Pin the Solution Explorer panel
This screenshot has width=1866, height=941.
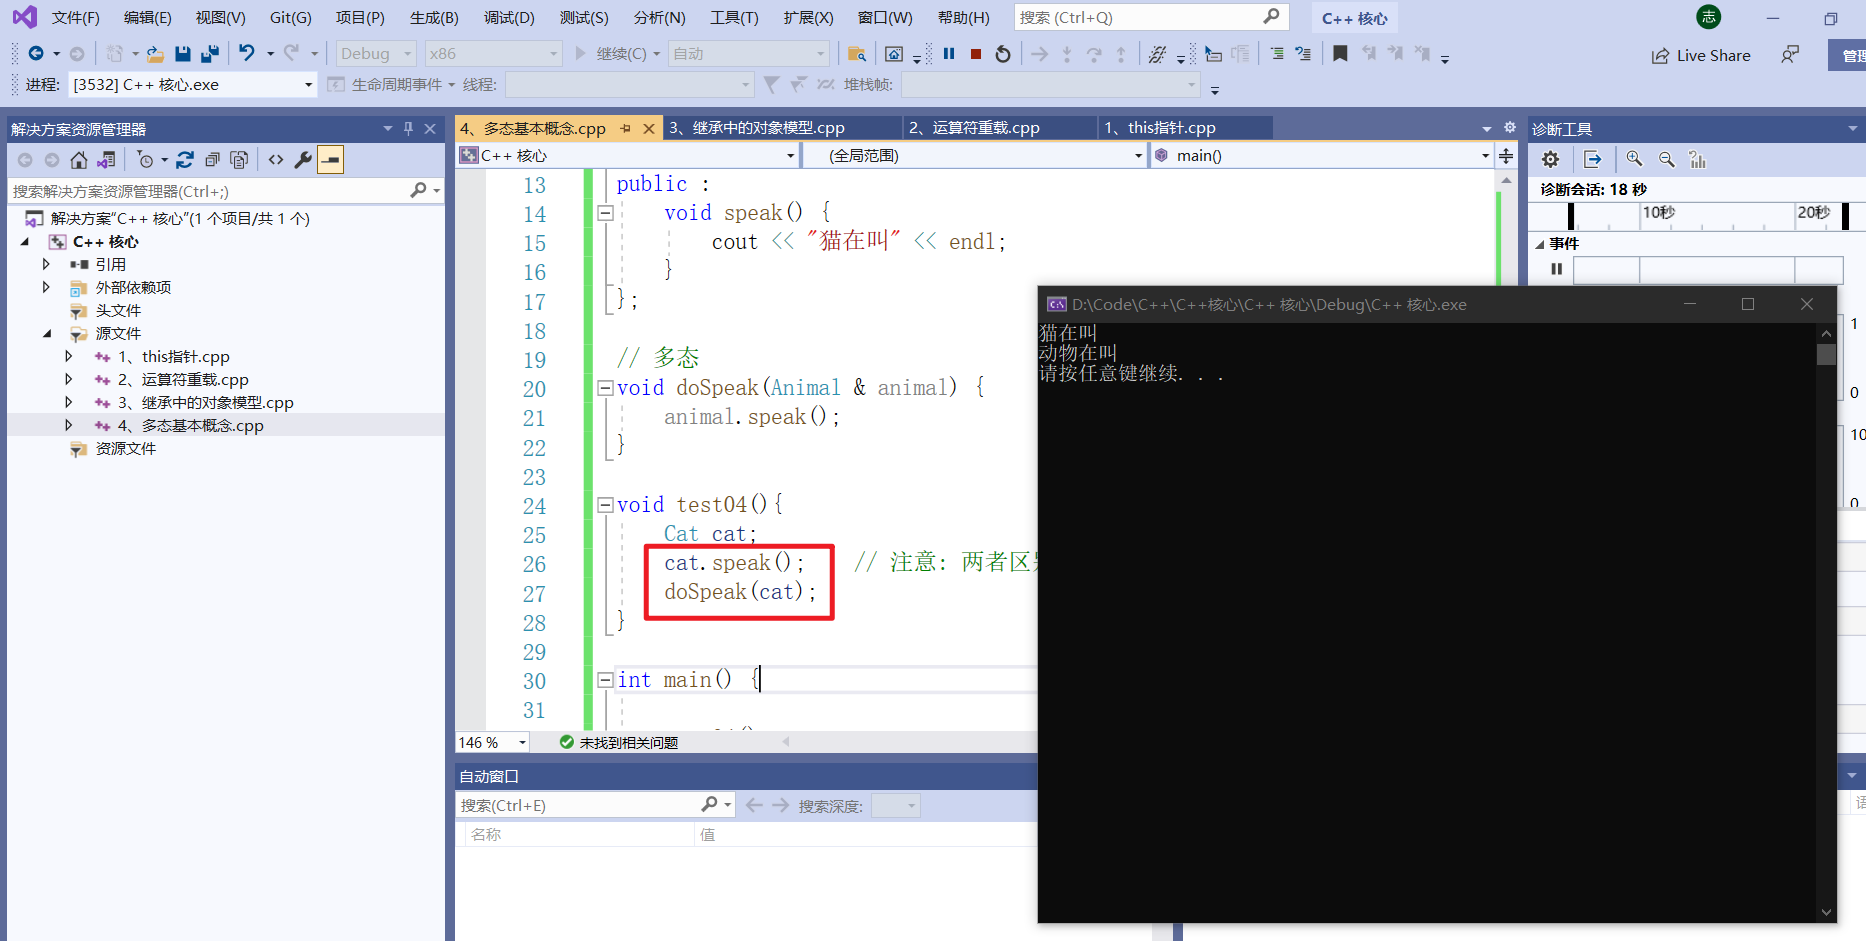[408, 129]
